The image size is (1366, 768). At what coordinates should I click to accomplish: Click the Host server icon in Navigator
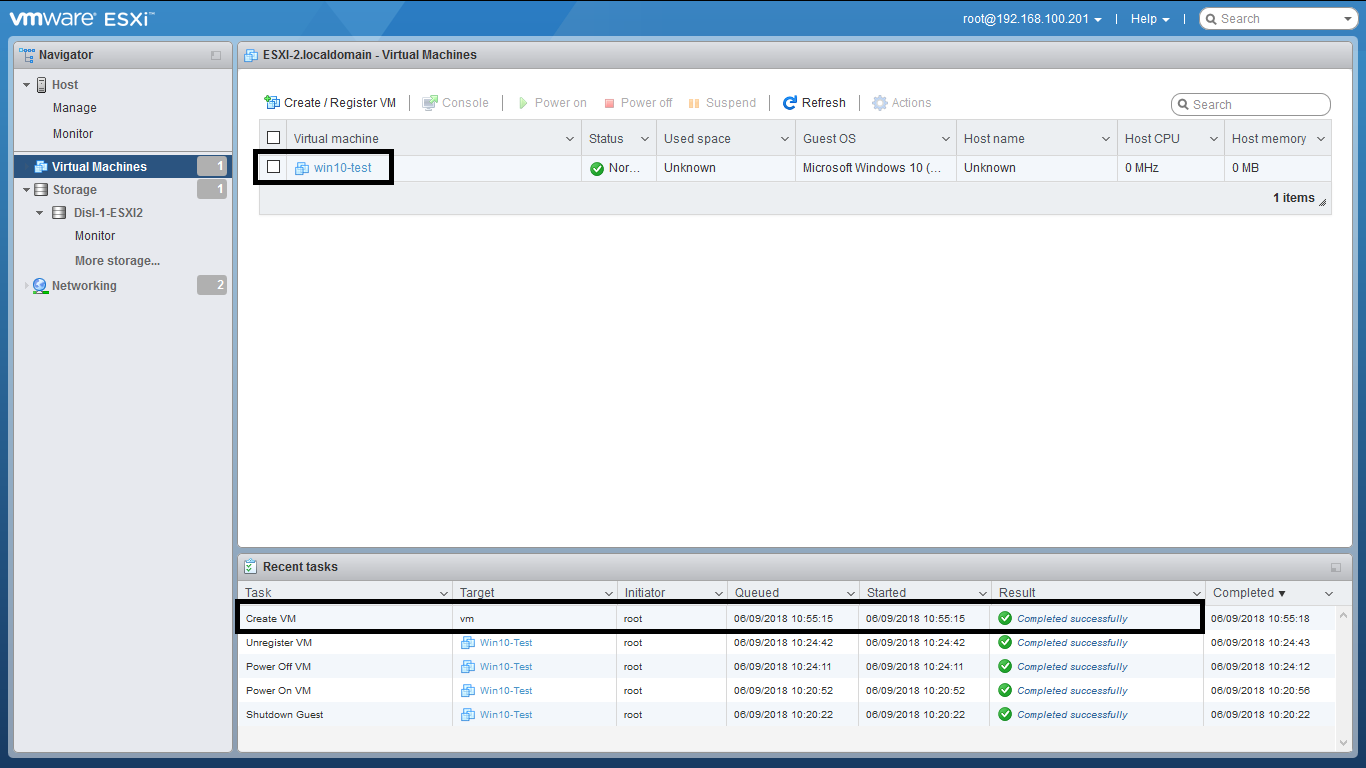click(42, 85)
